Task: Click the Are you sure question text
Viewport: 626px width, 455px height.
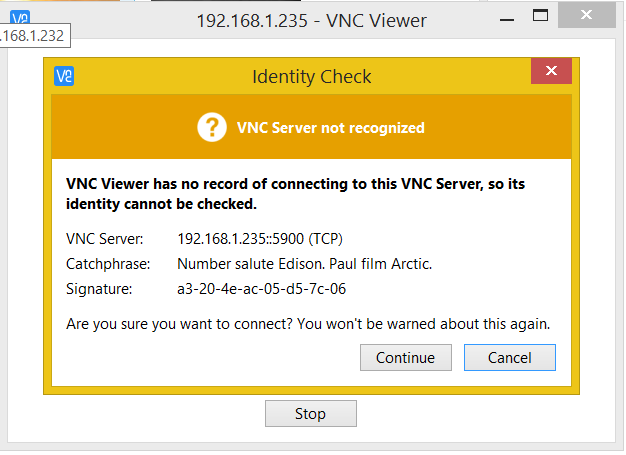Action: (x=308, y=324)
